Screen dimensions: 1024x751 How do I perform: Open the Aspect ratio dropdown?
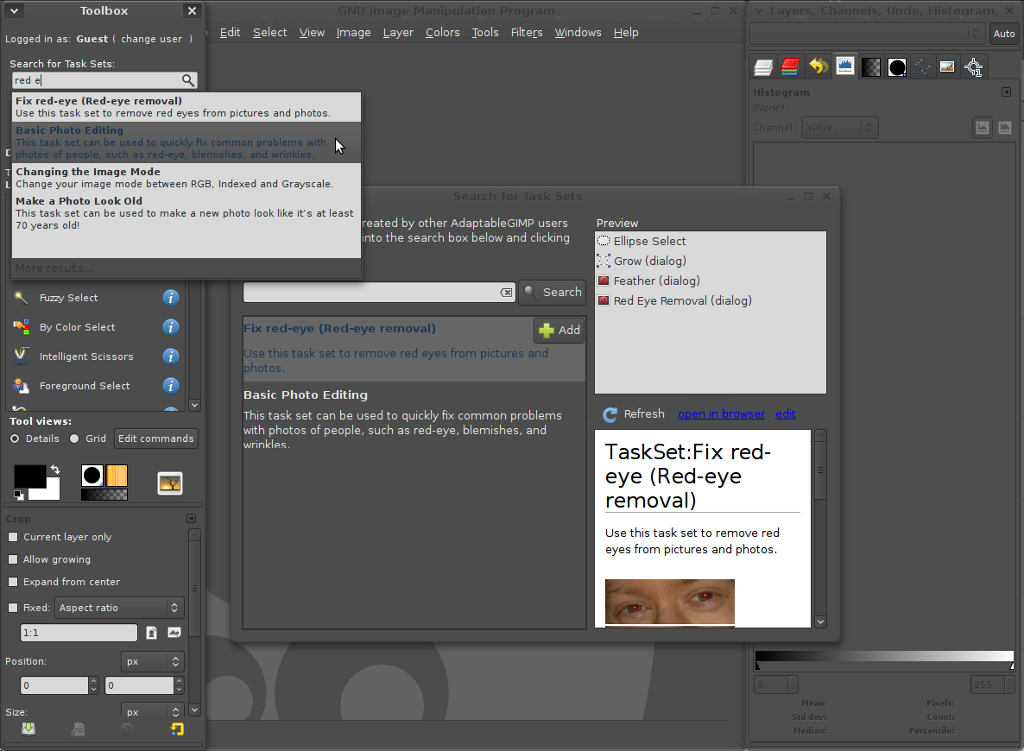click(x=119, y=608)
